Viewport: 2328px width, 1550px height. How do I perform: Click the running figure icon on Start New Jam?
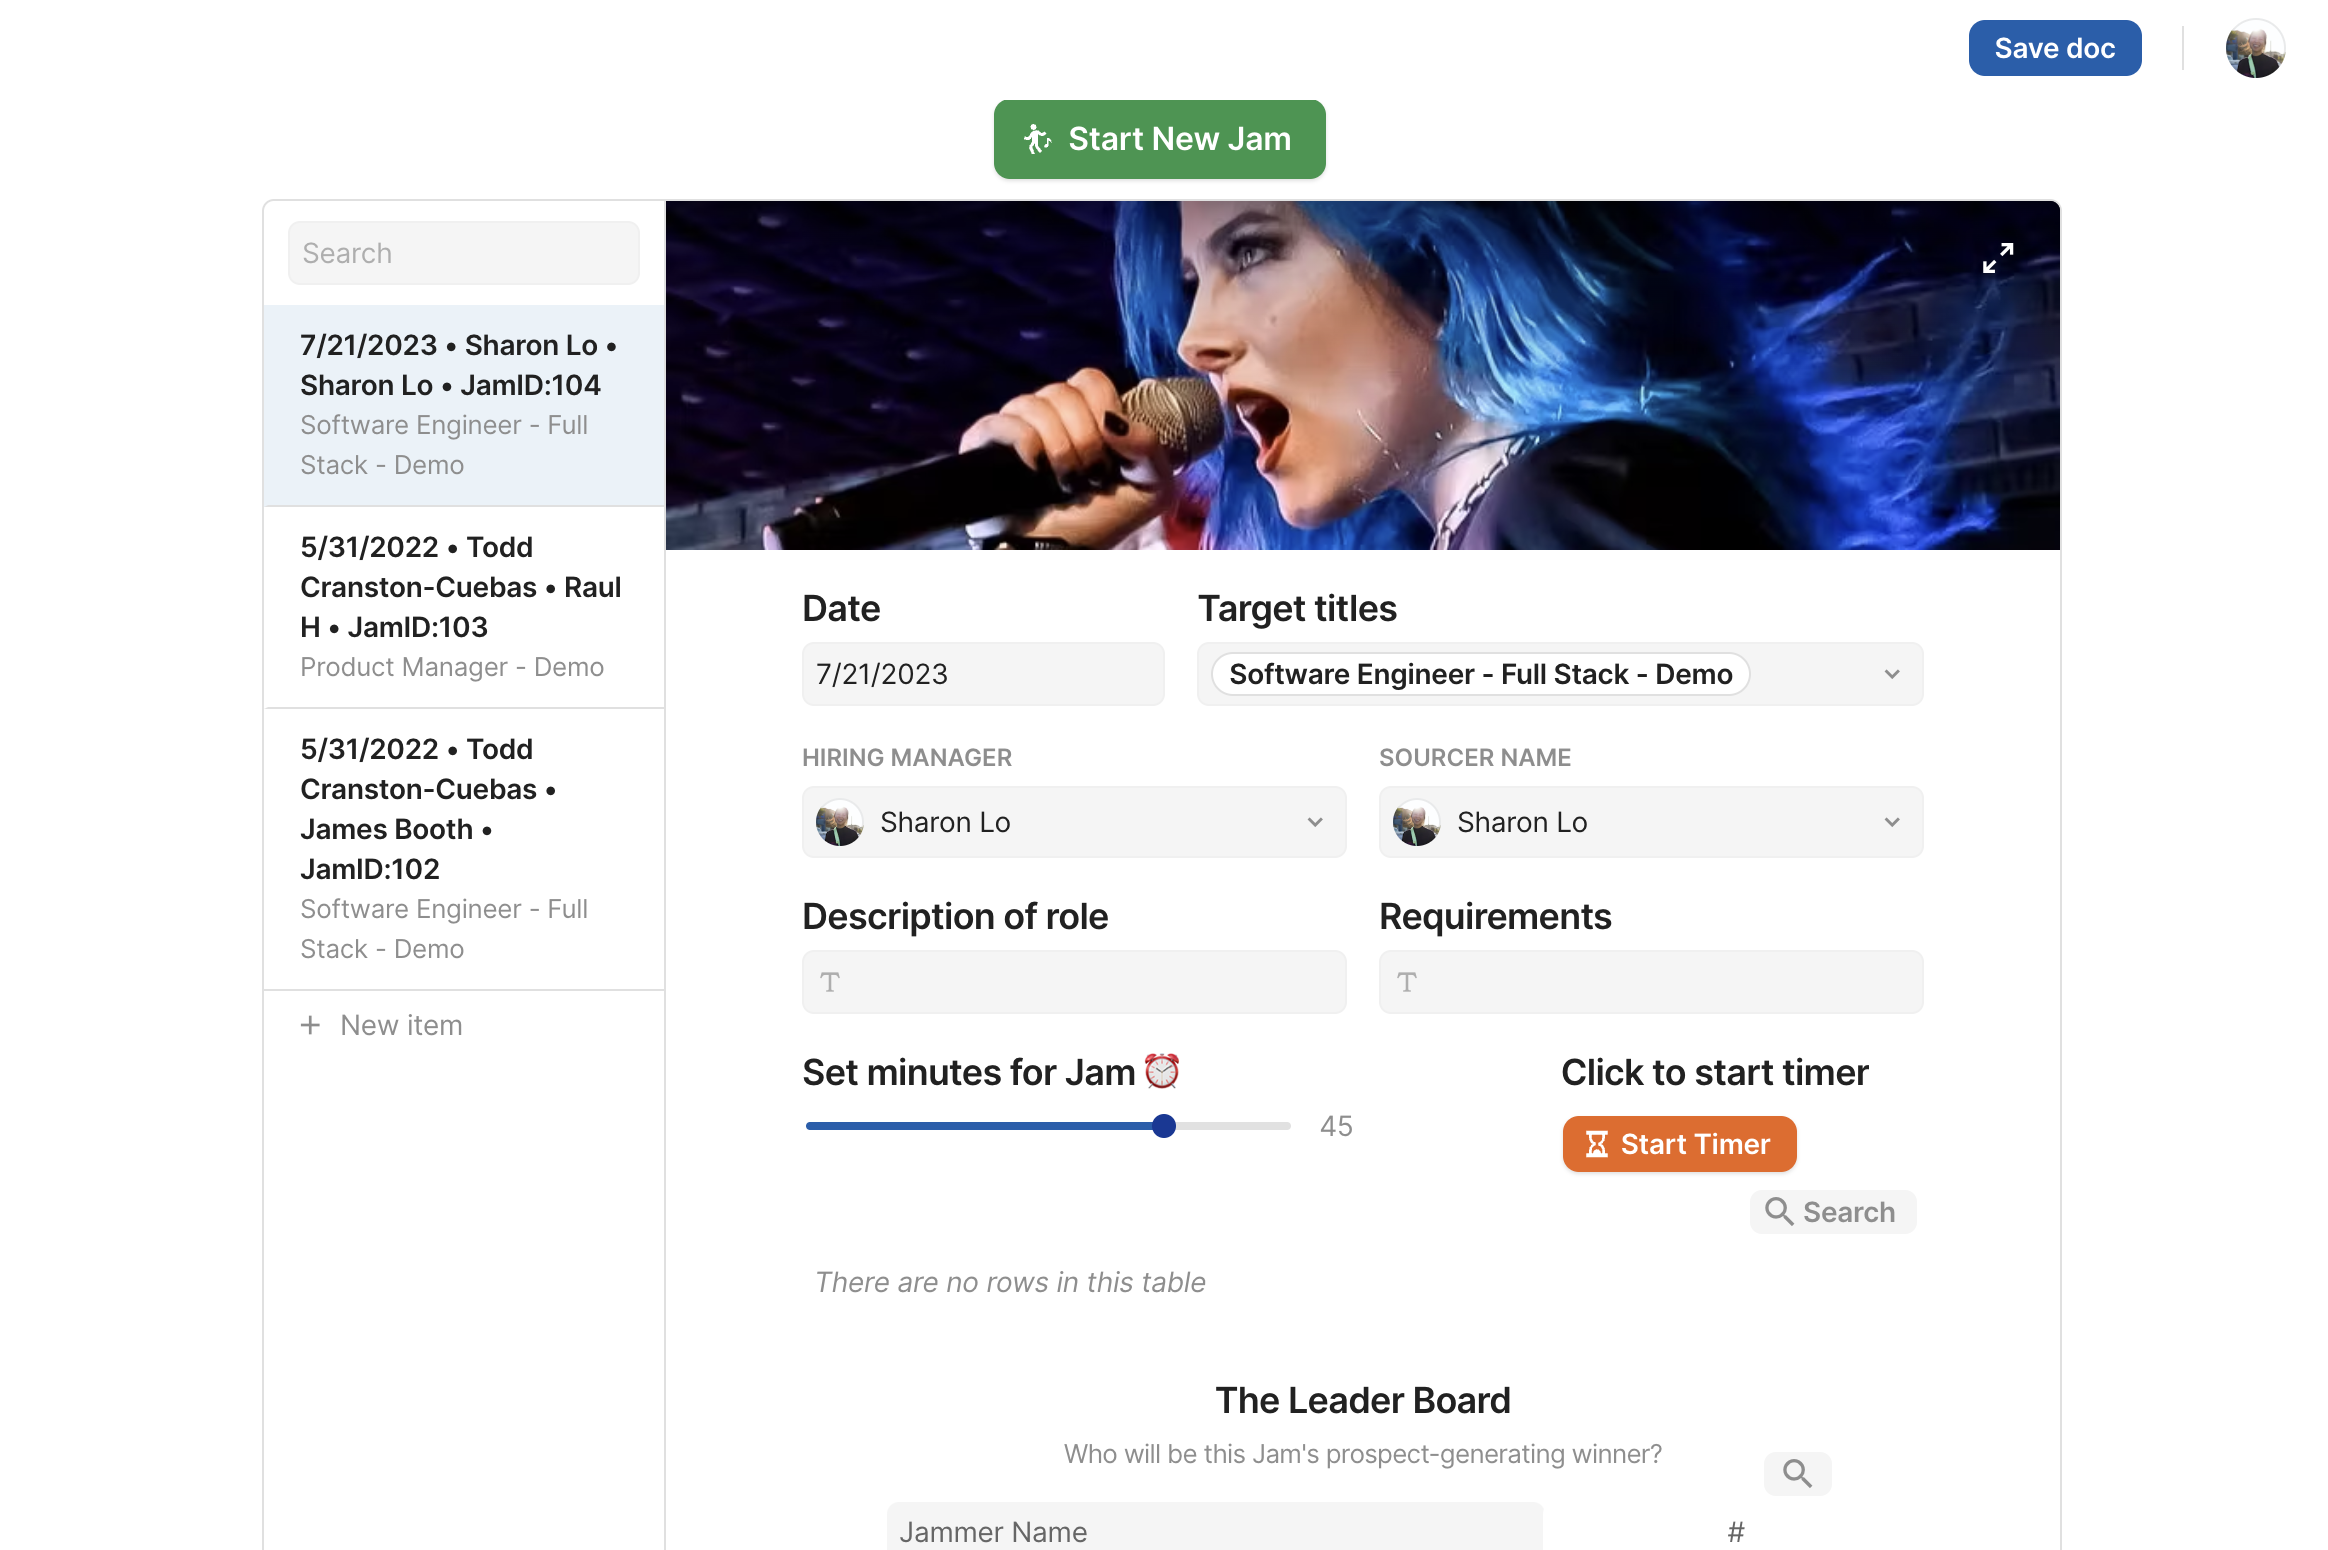pyautogui.click(x=1037, y=139)
